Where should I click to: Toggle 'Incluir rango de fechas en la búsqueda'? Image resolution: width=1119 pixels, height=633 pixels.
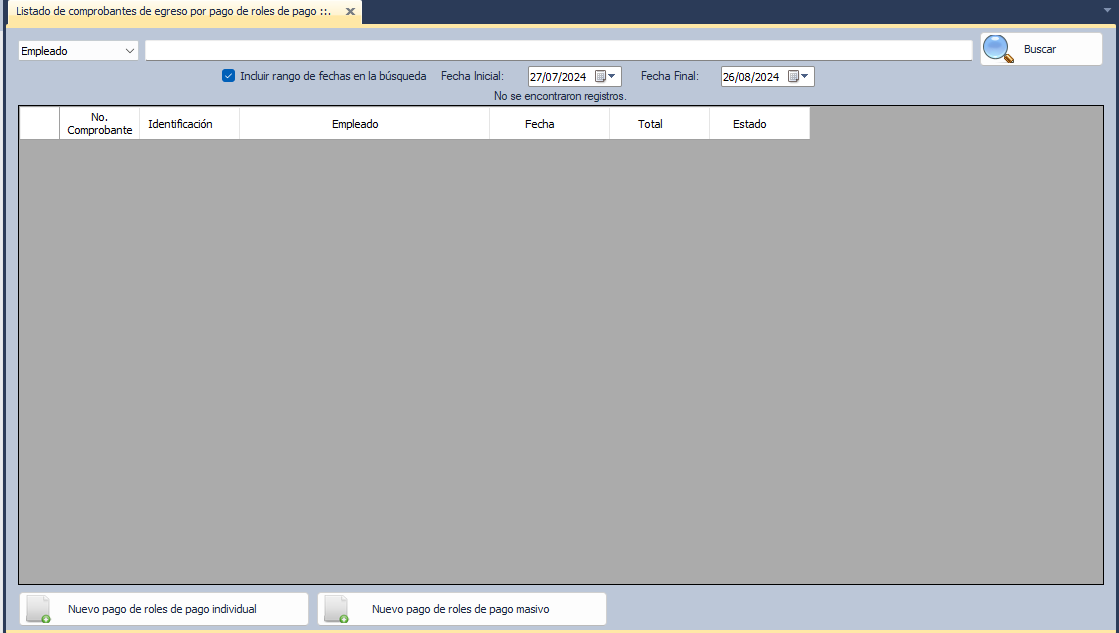click(x=228, y=76)
